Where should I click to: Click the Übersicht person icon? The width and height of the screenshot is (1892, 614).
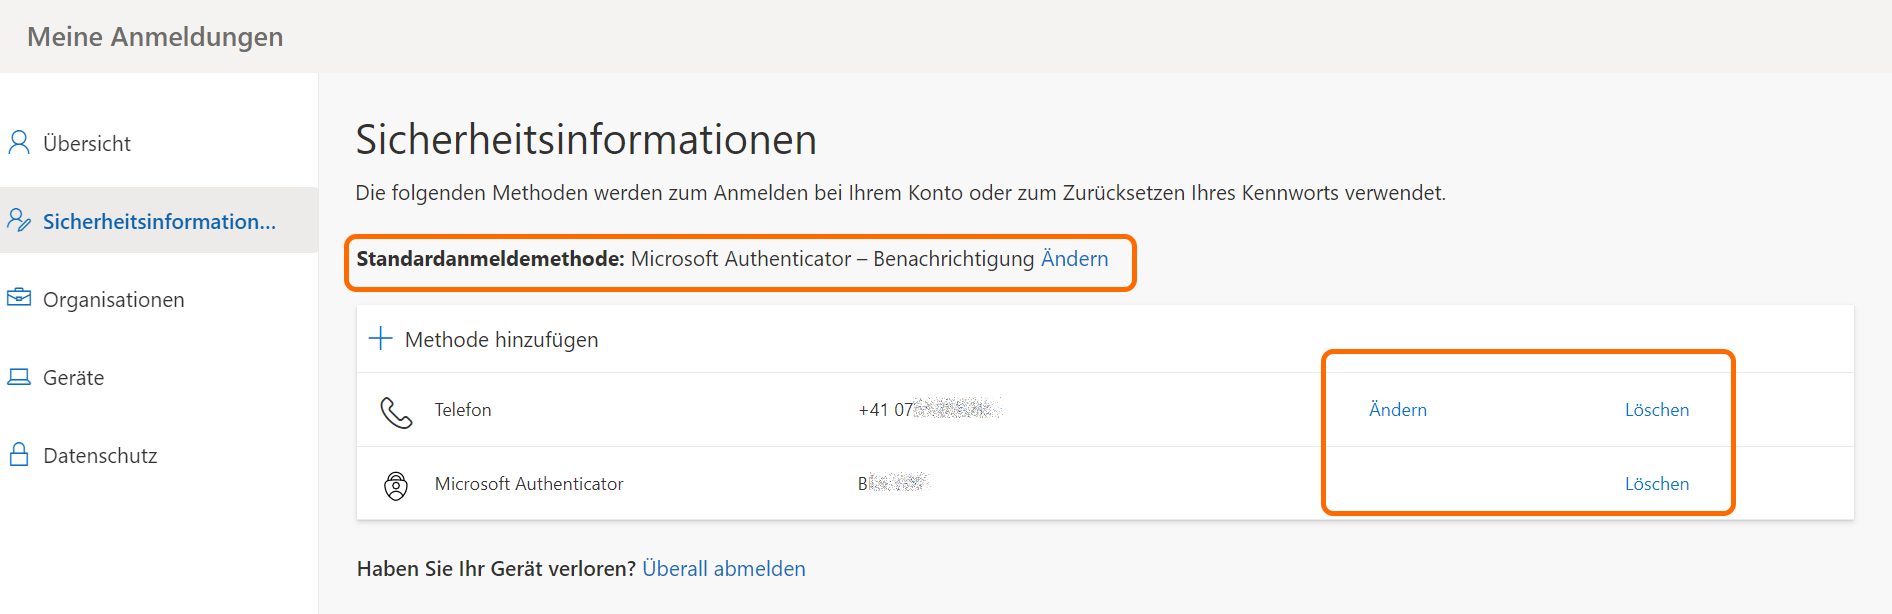click(x=19, y=143)
